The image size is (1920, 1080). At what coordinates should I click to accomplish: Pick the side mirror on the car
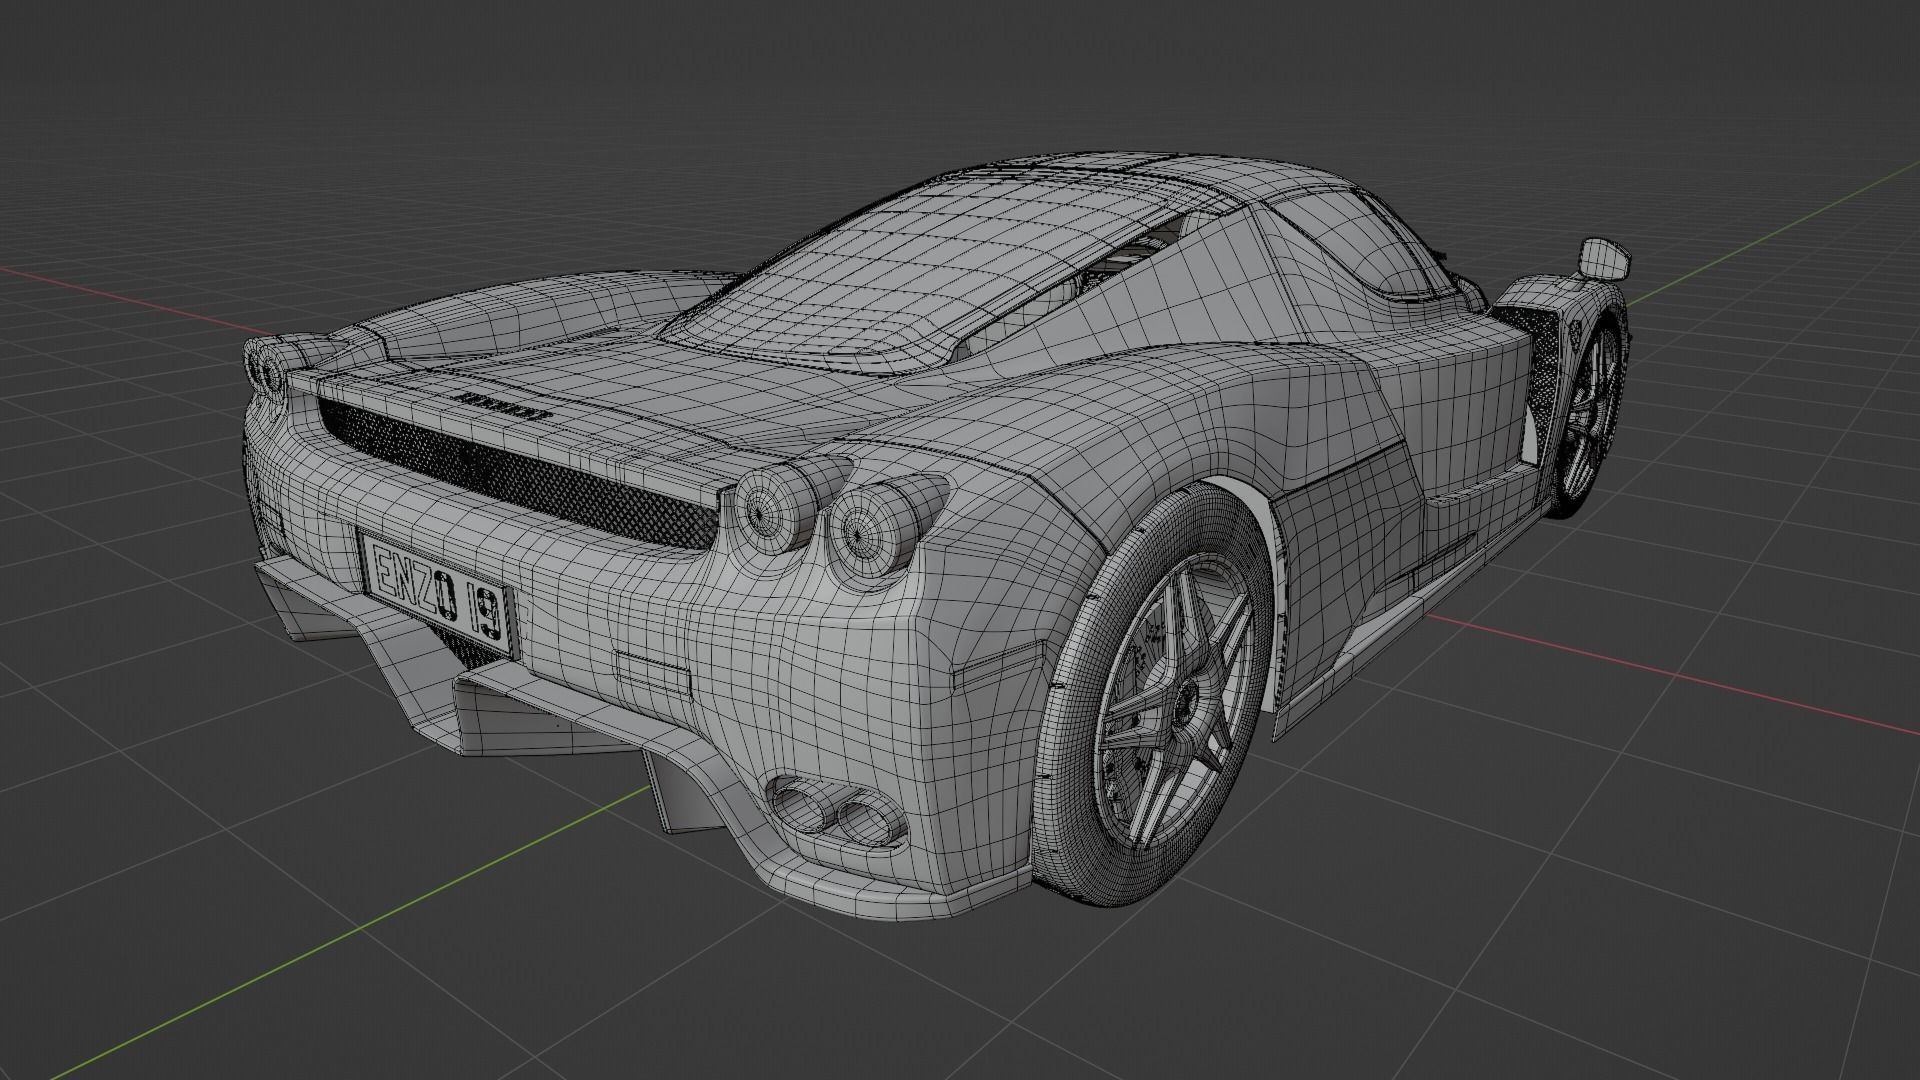(1603, 260)
